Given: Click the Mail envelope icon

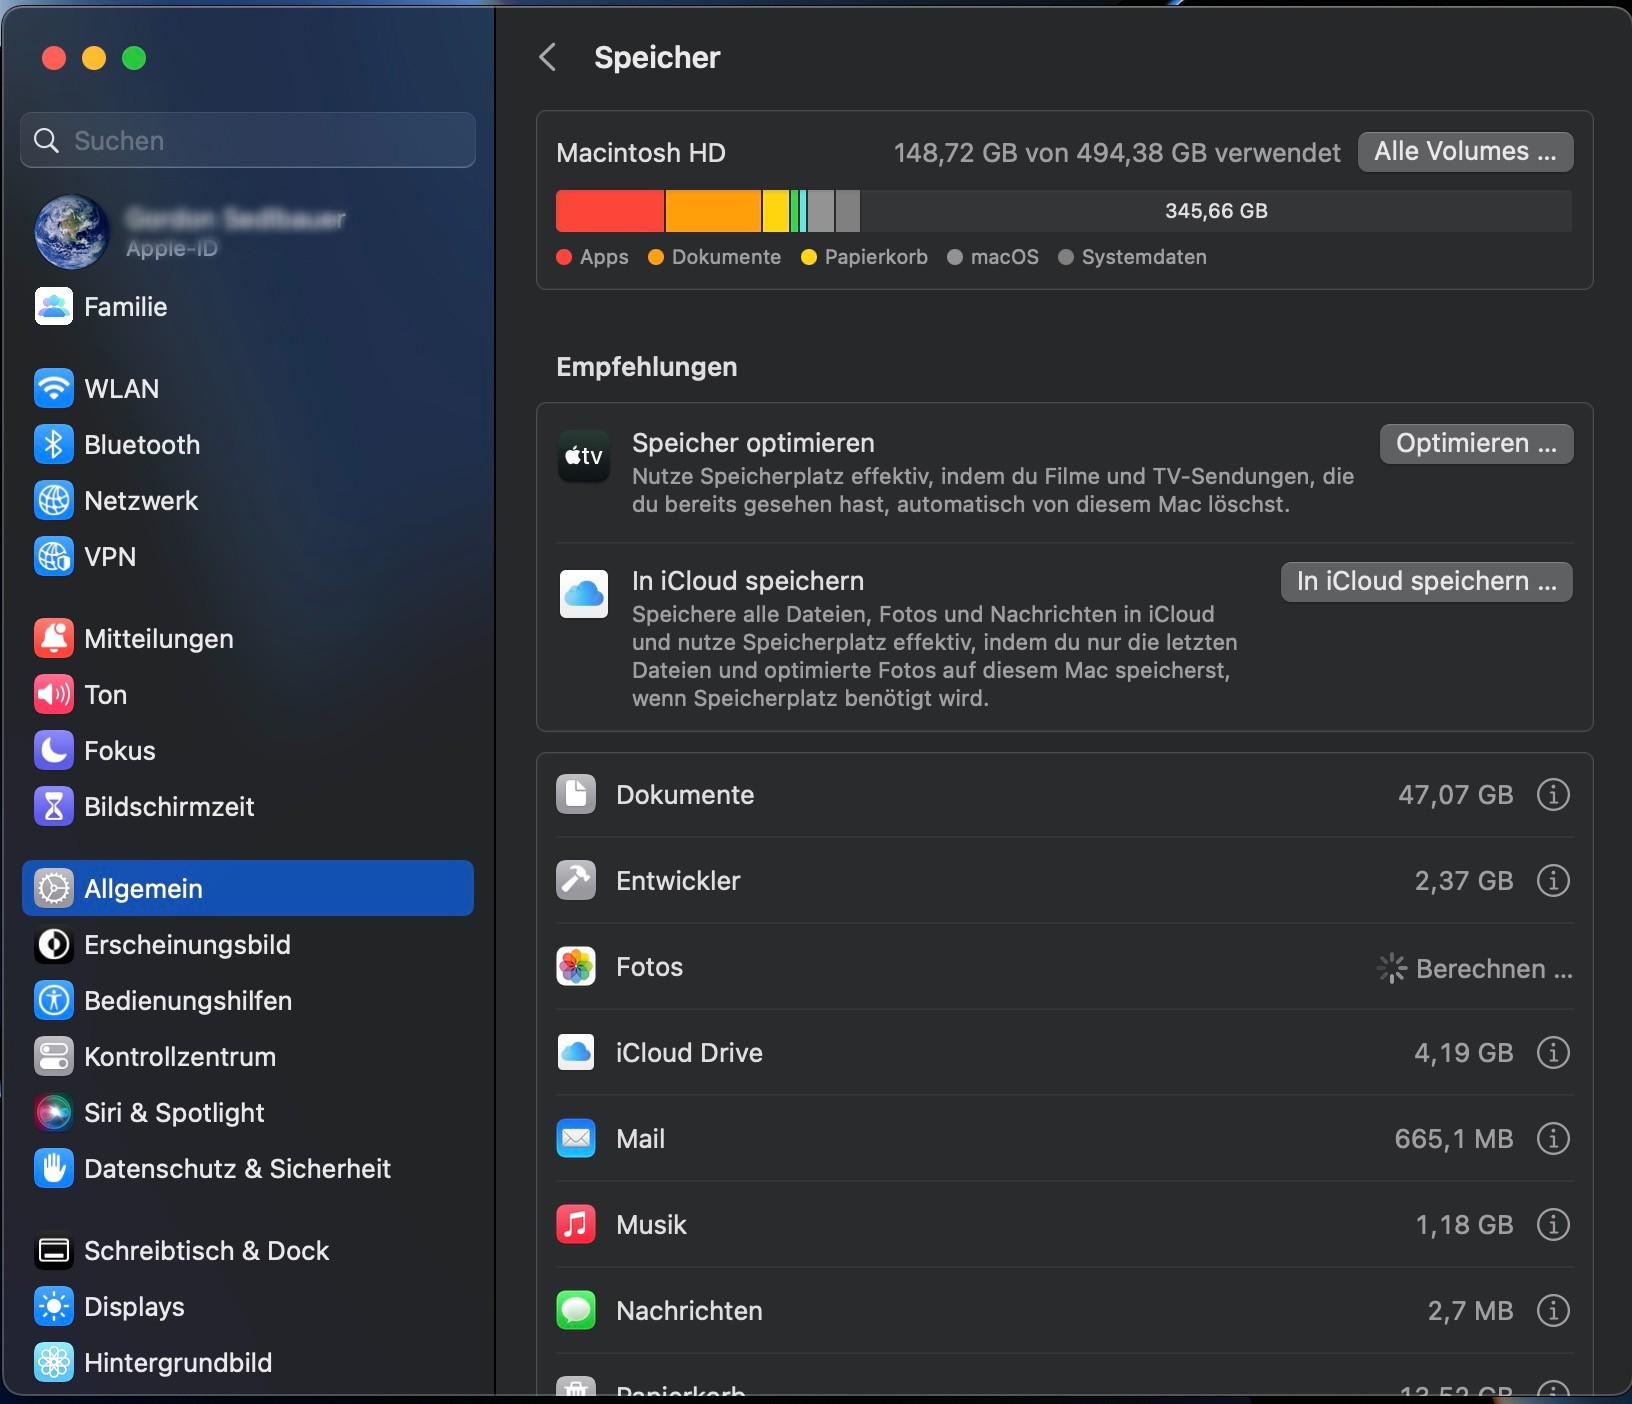Looking at the screenshot, I should [x=576, y=1139].
